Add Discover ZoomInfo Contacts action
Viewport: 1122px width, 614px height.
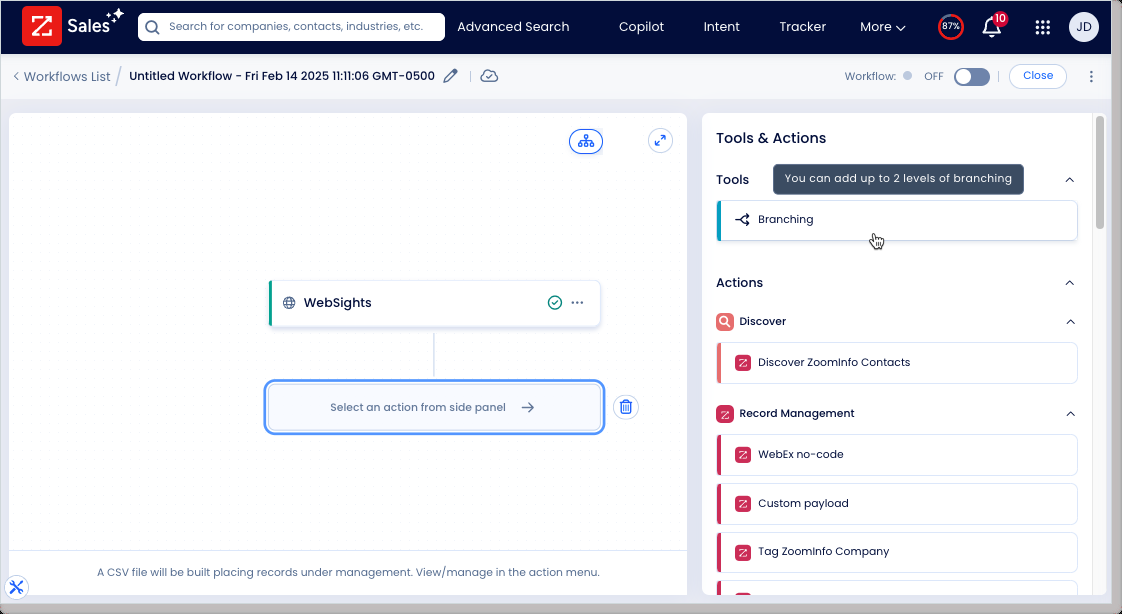tap(897, 363)
